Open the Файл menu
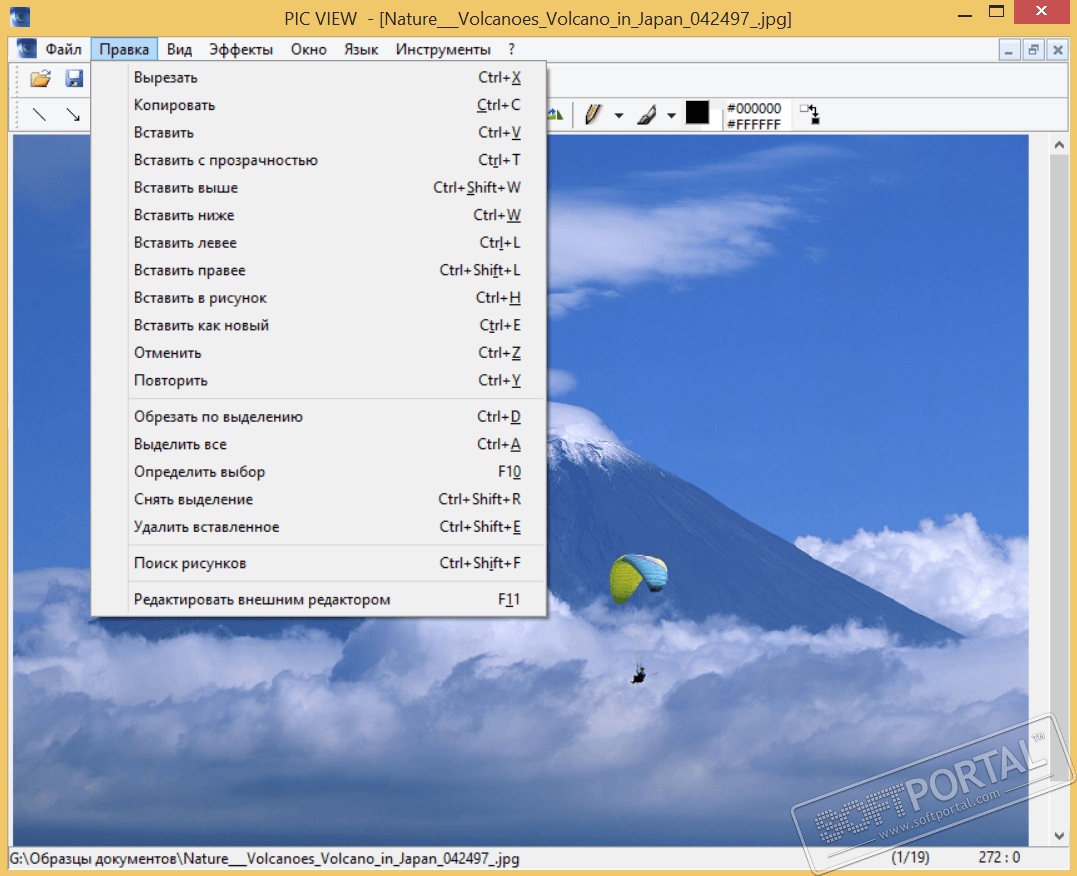This screenshot has height=876, width=1077. (63, 49)
